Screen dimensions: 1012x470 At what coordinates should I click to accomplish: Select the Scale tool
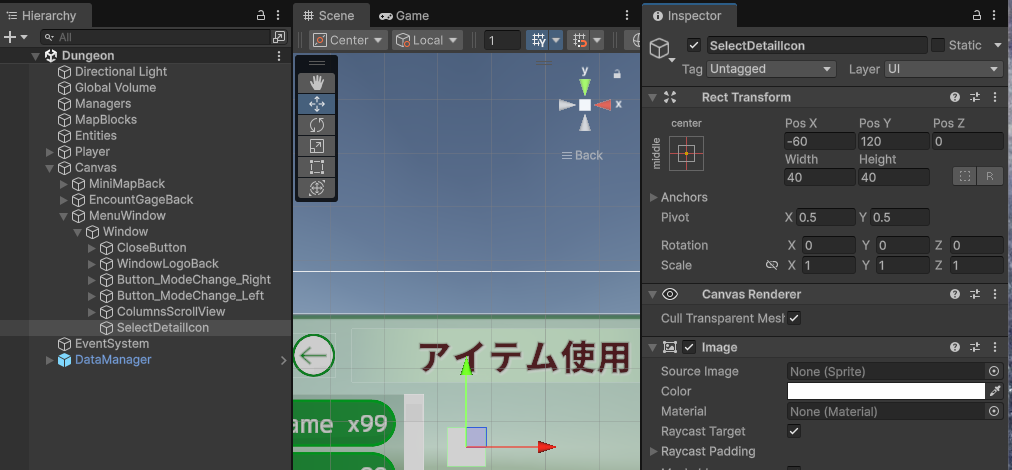click(317, 145)
